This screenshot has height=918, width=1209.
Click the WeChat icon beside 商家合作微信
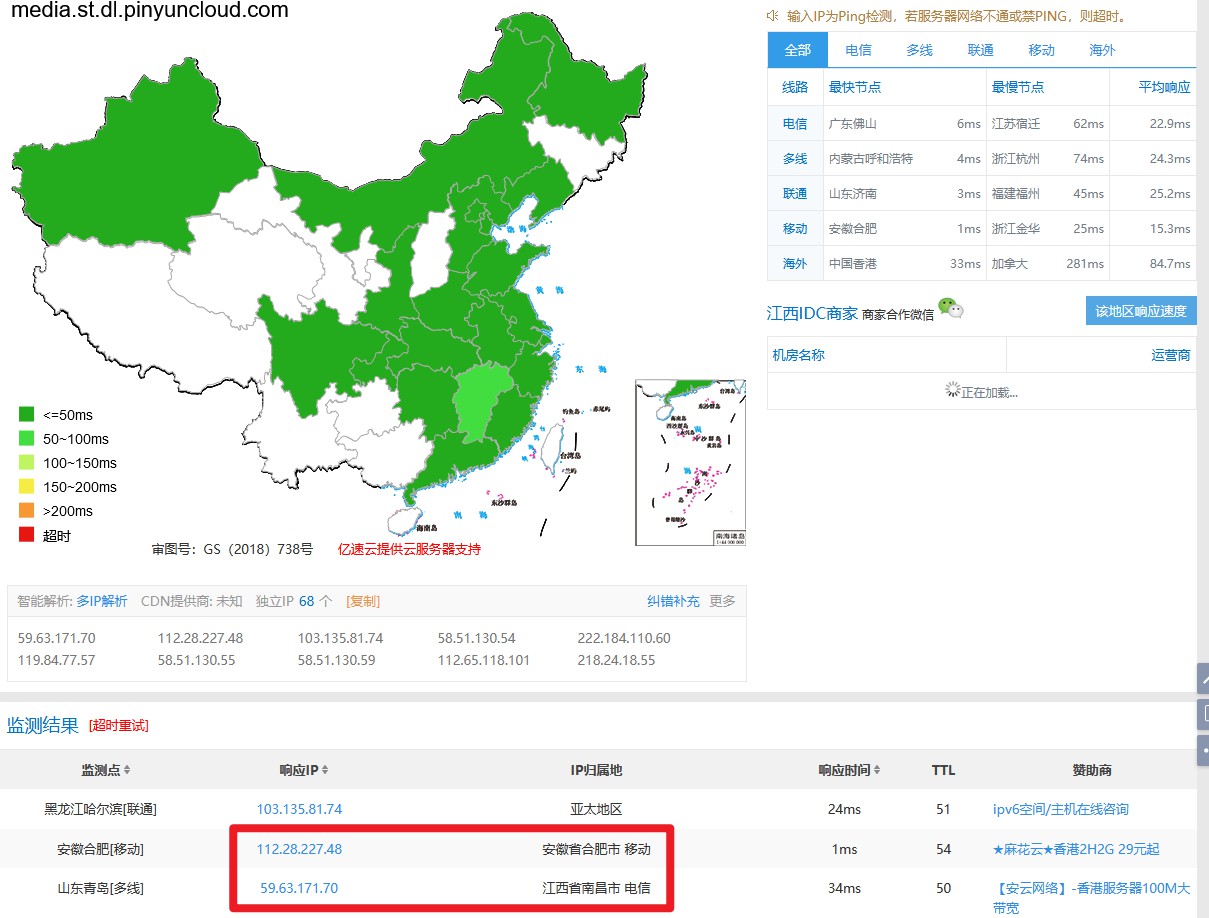(x=950, y=309)
